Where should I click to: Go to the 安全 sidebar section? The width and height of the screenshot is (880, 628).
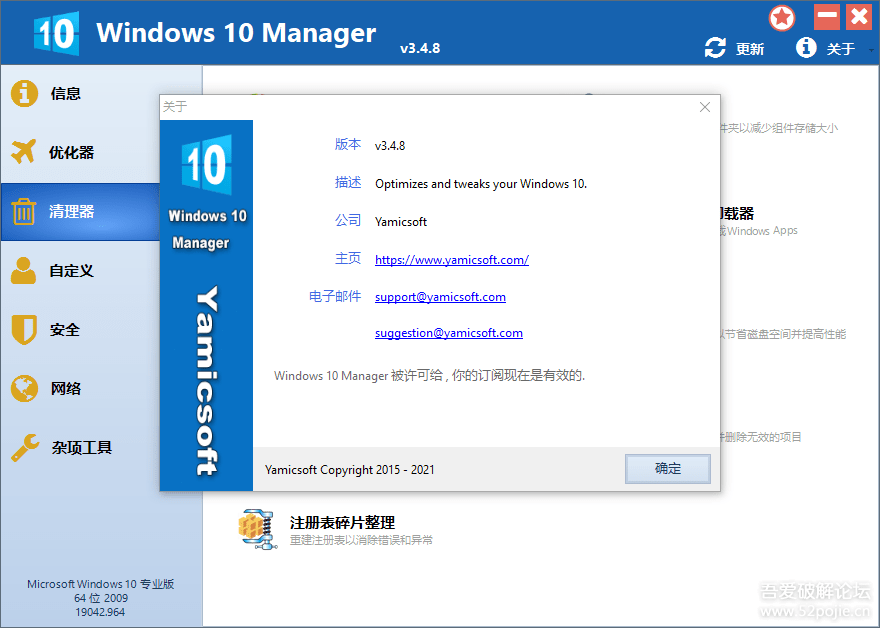point(65,329)
